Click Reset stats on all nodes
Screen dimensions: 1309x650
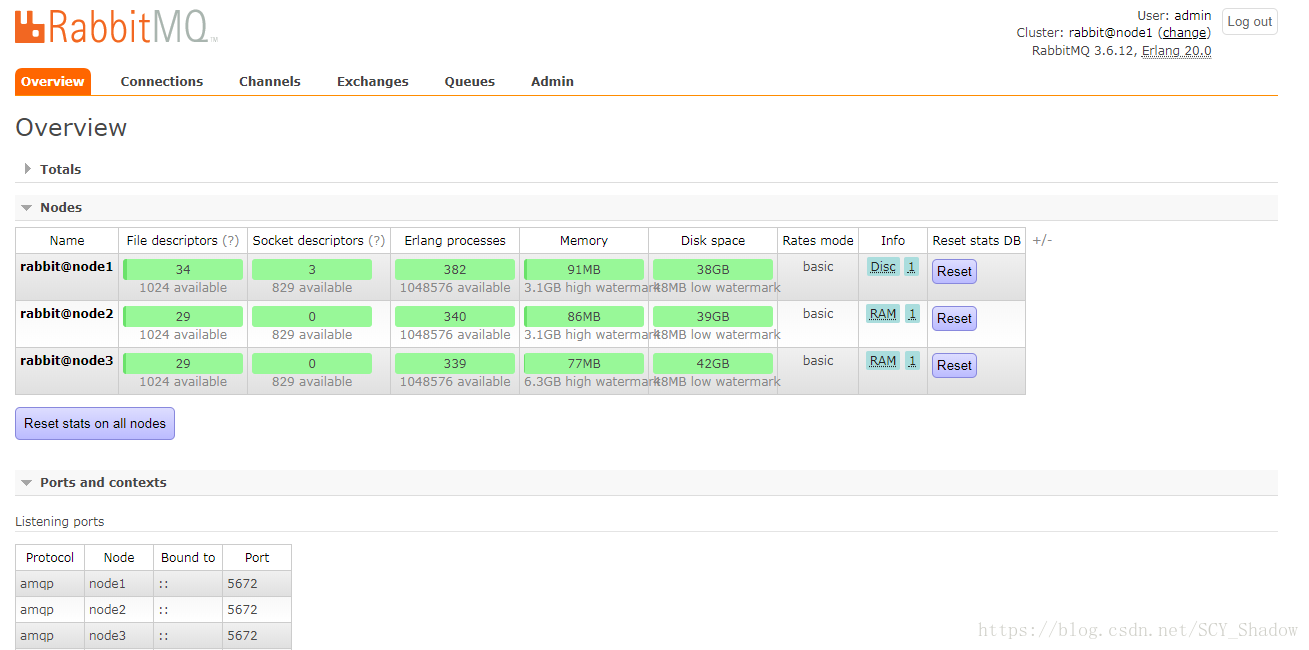95,423
